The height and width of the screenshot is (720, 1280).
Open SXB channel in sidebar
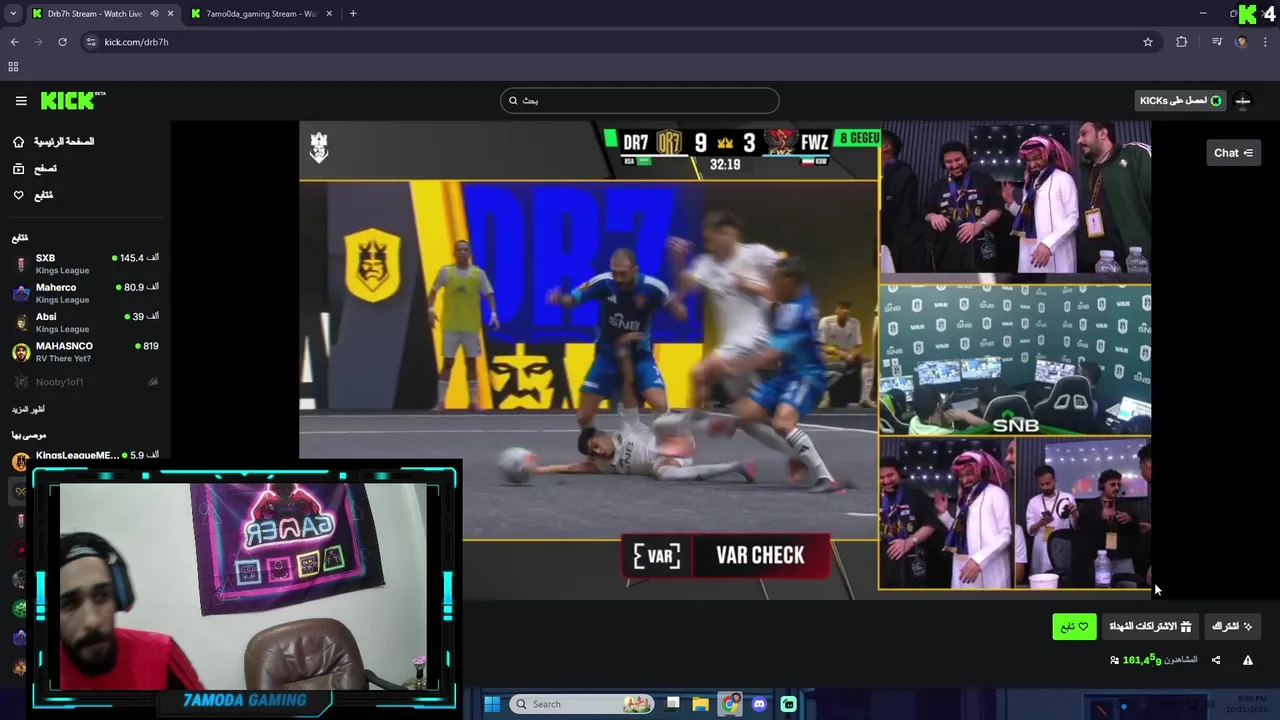(85, 264)
